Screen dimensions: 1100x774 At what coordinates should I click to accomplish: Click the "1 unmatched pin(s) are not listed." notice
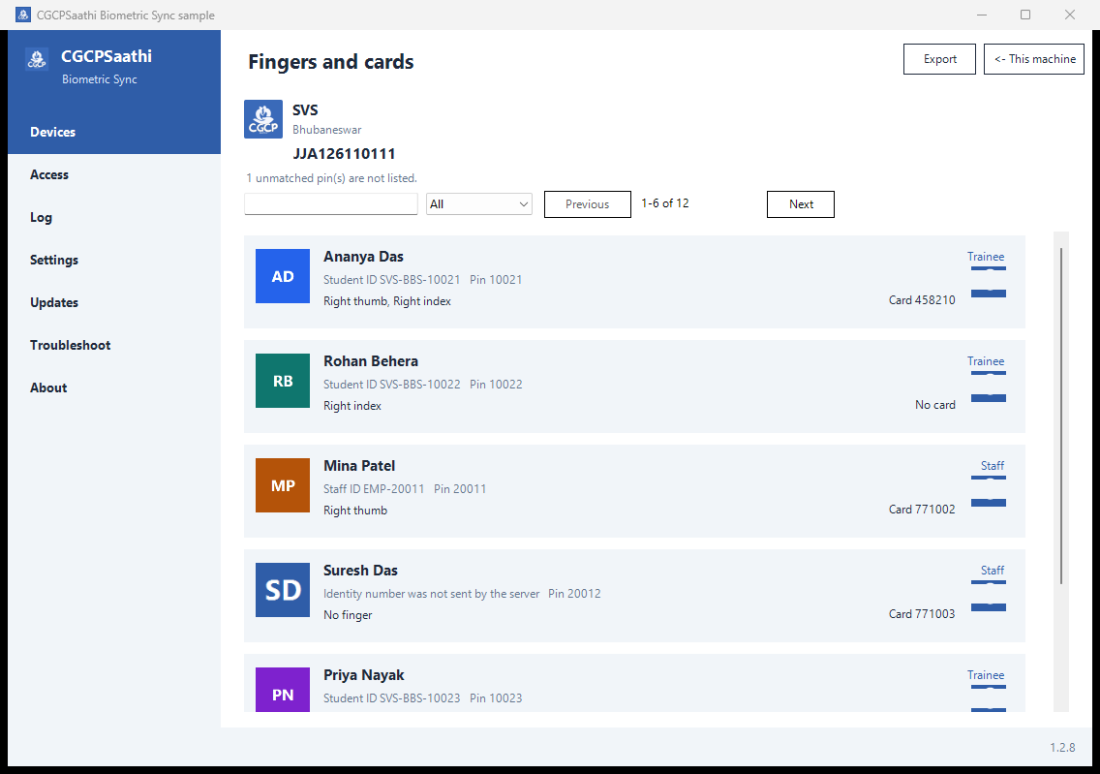click(x=332, y=178)
